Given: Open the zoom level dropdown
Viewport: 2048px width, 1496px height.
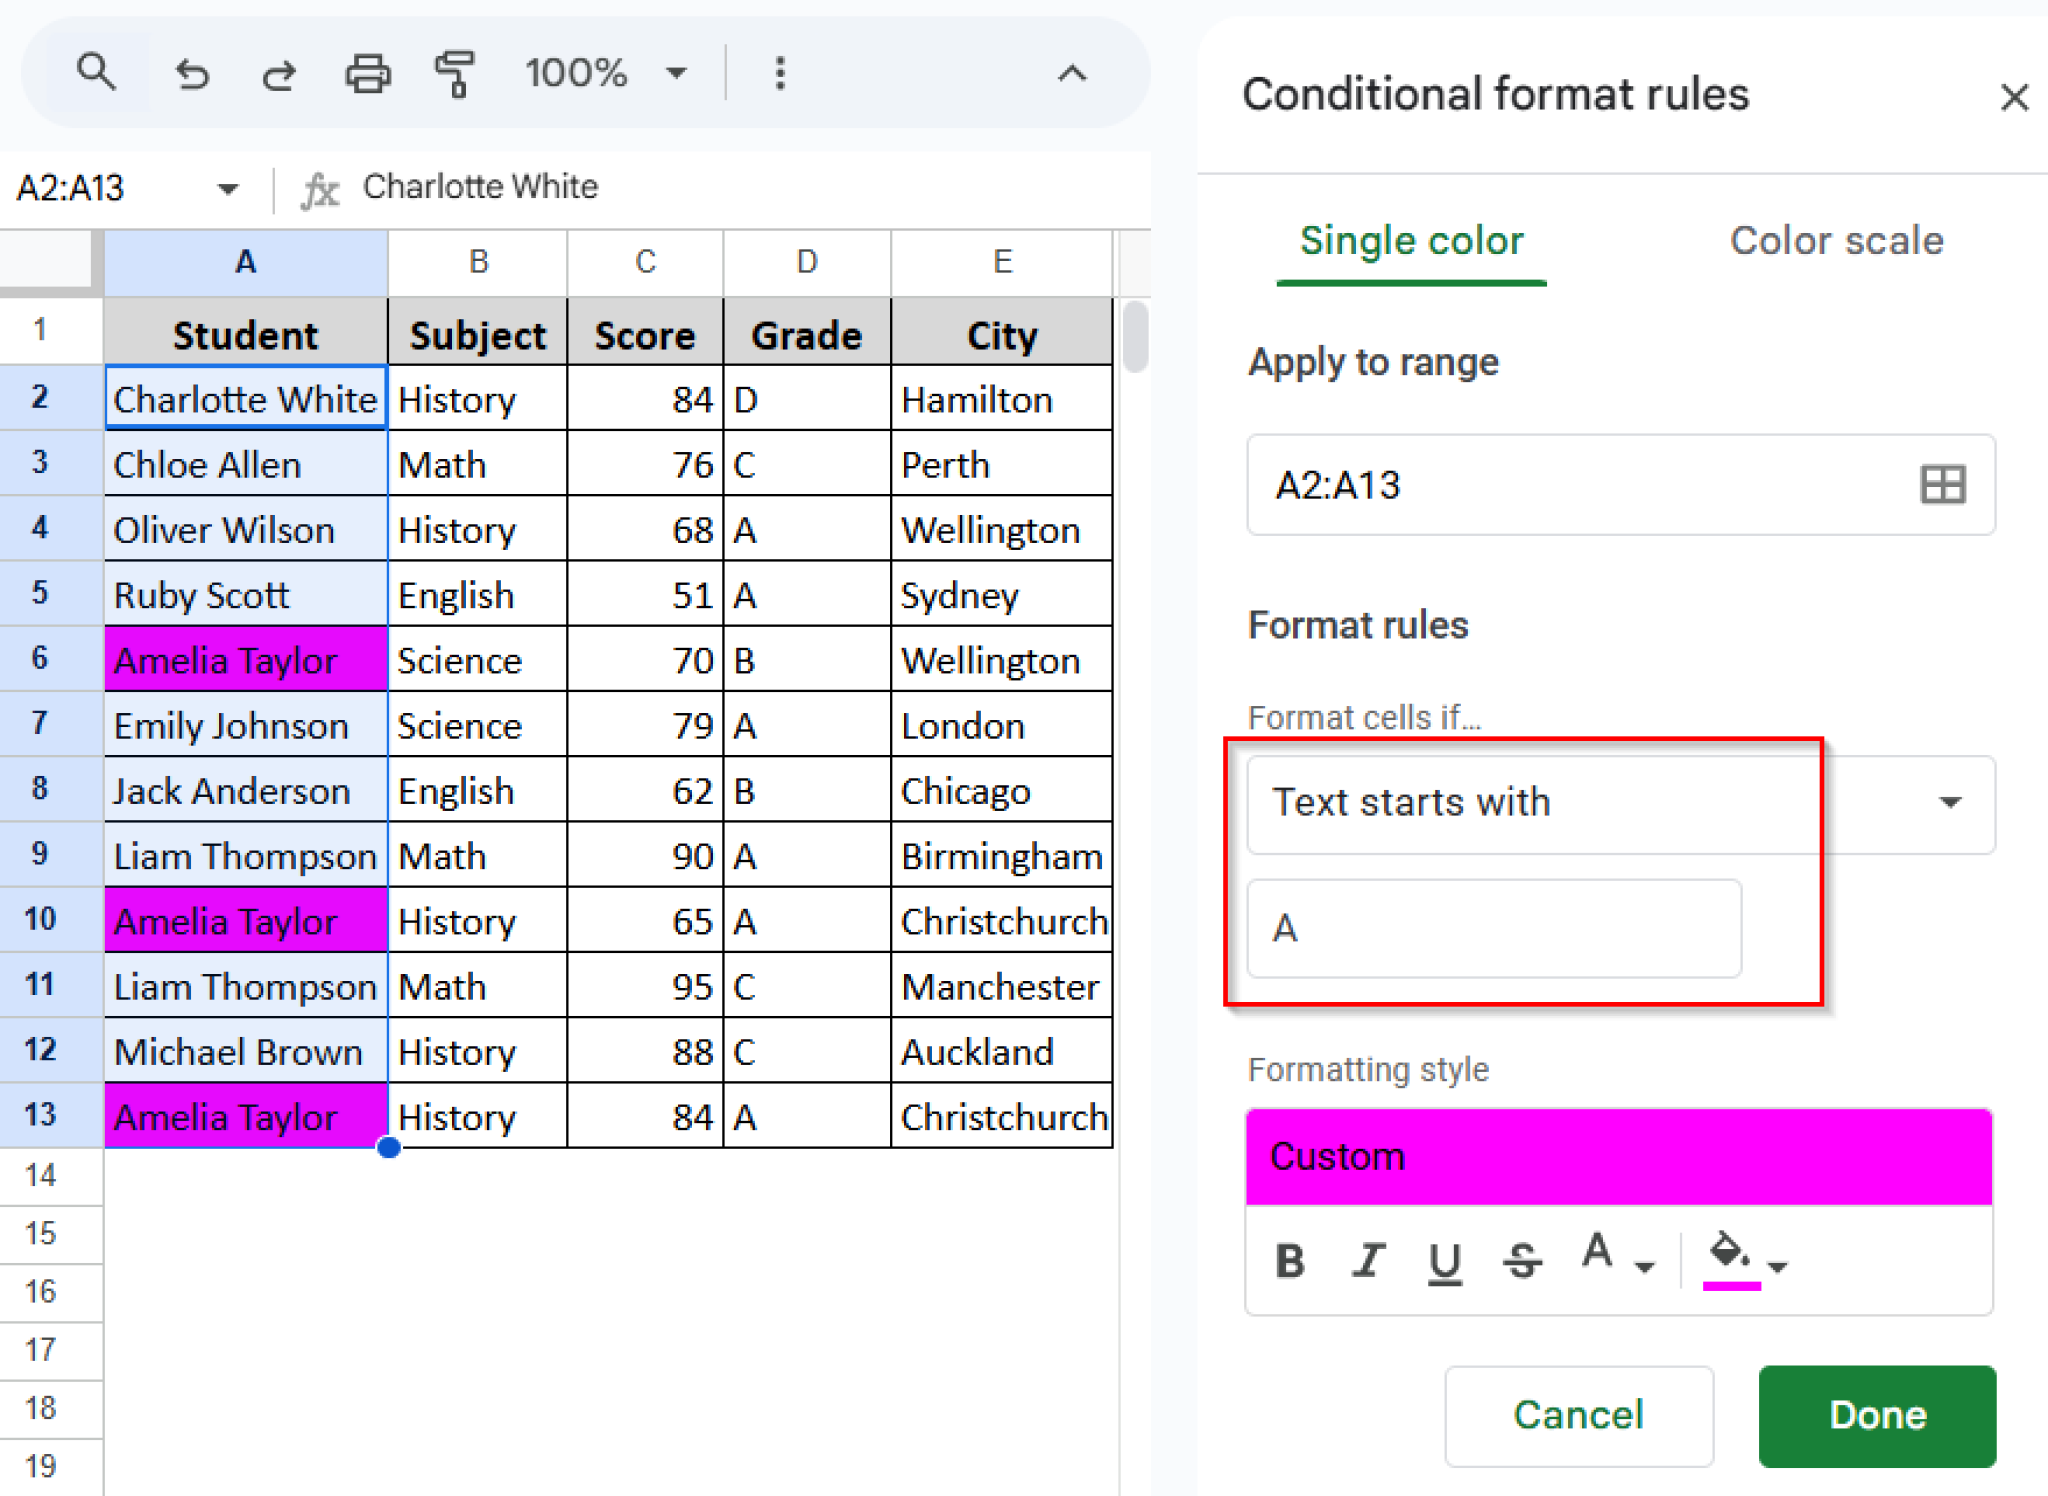Looking at the screenshot, I should (x=676, y=73).
